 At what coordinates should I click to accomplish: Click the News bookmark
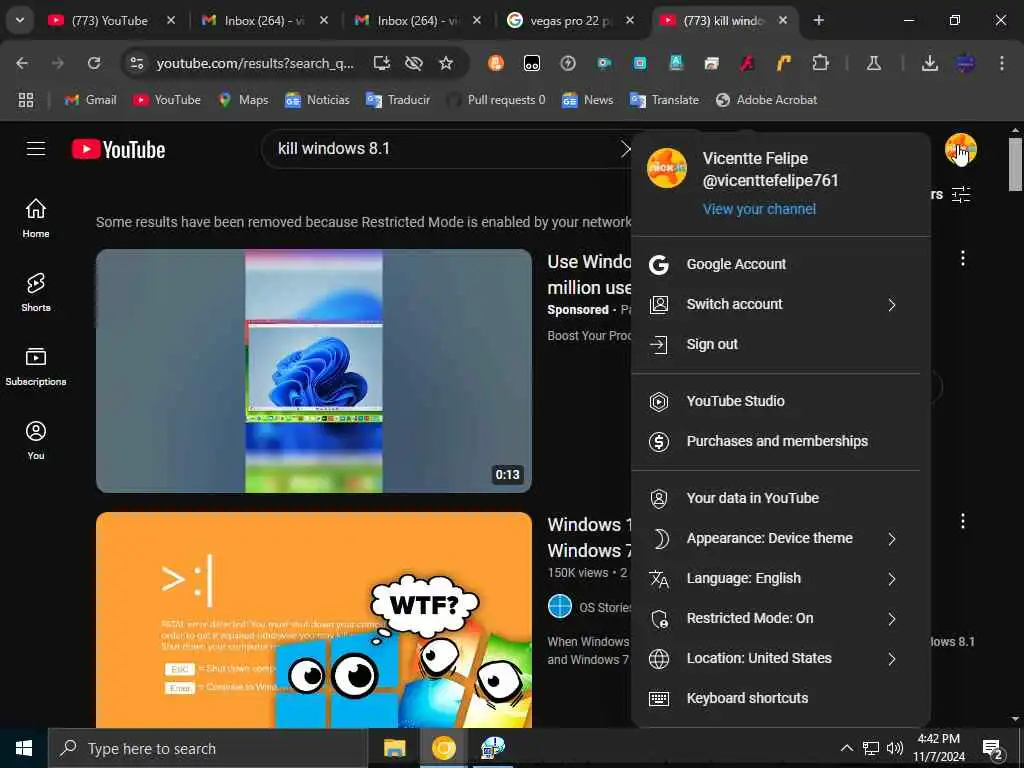pyautogui.click(x=588, y=100)
